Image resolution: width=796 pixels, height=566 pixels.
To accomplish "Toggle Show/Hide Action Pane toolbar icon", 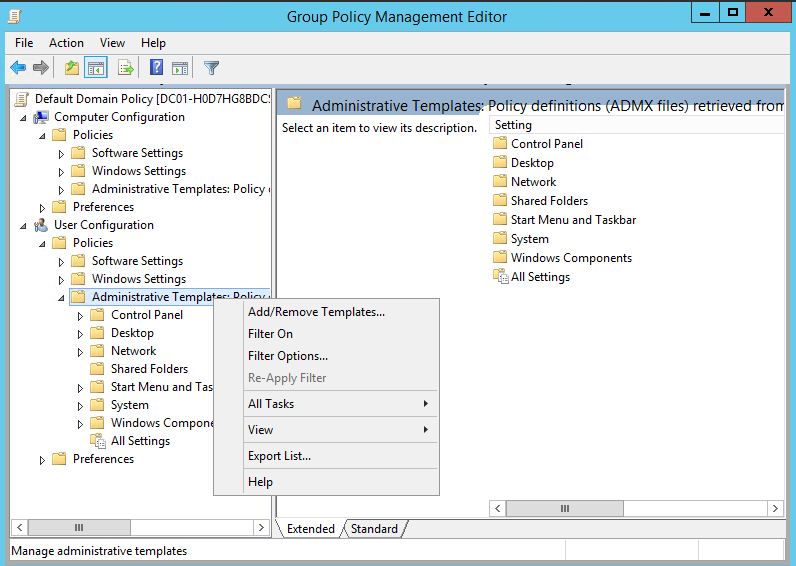I will [180, 68].
